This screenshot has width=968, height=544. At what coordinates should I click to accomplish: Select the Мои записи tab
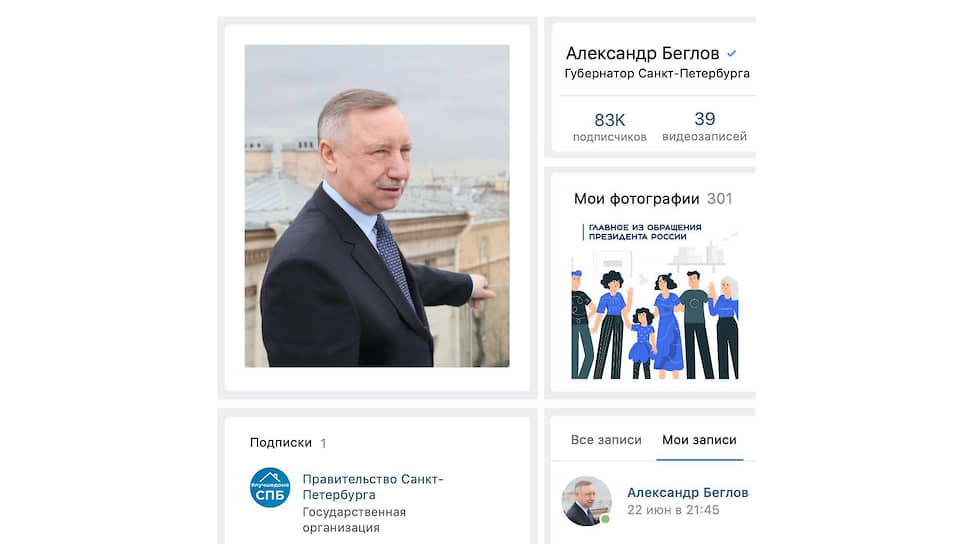tap(699, 440)
